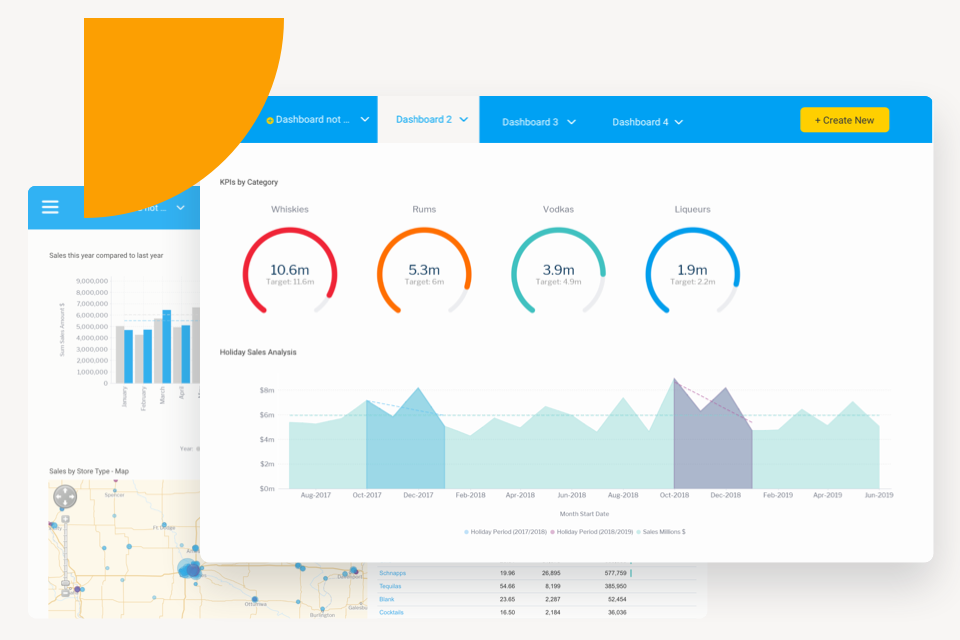Select the Whiskies KPI gauge
The image size is (960, 640).
click(290, 271)
